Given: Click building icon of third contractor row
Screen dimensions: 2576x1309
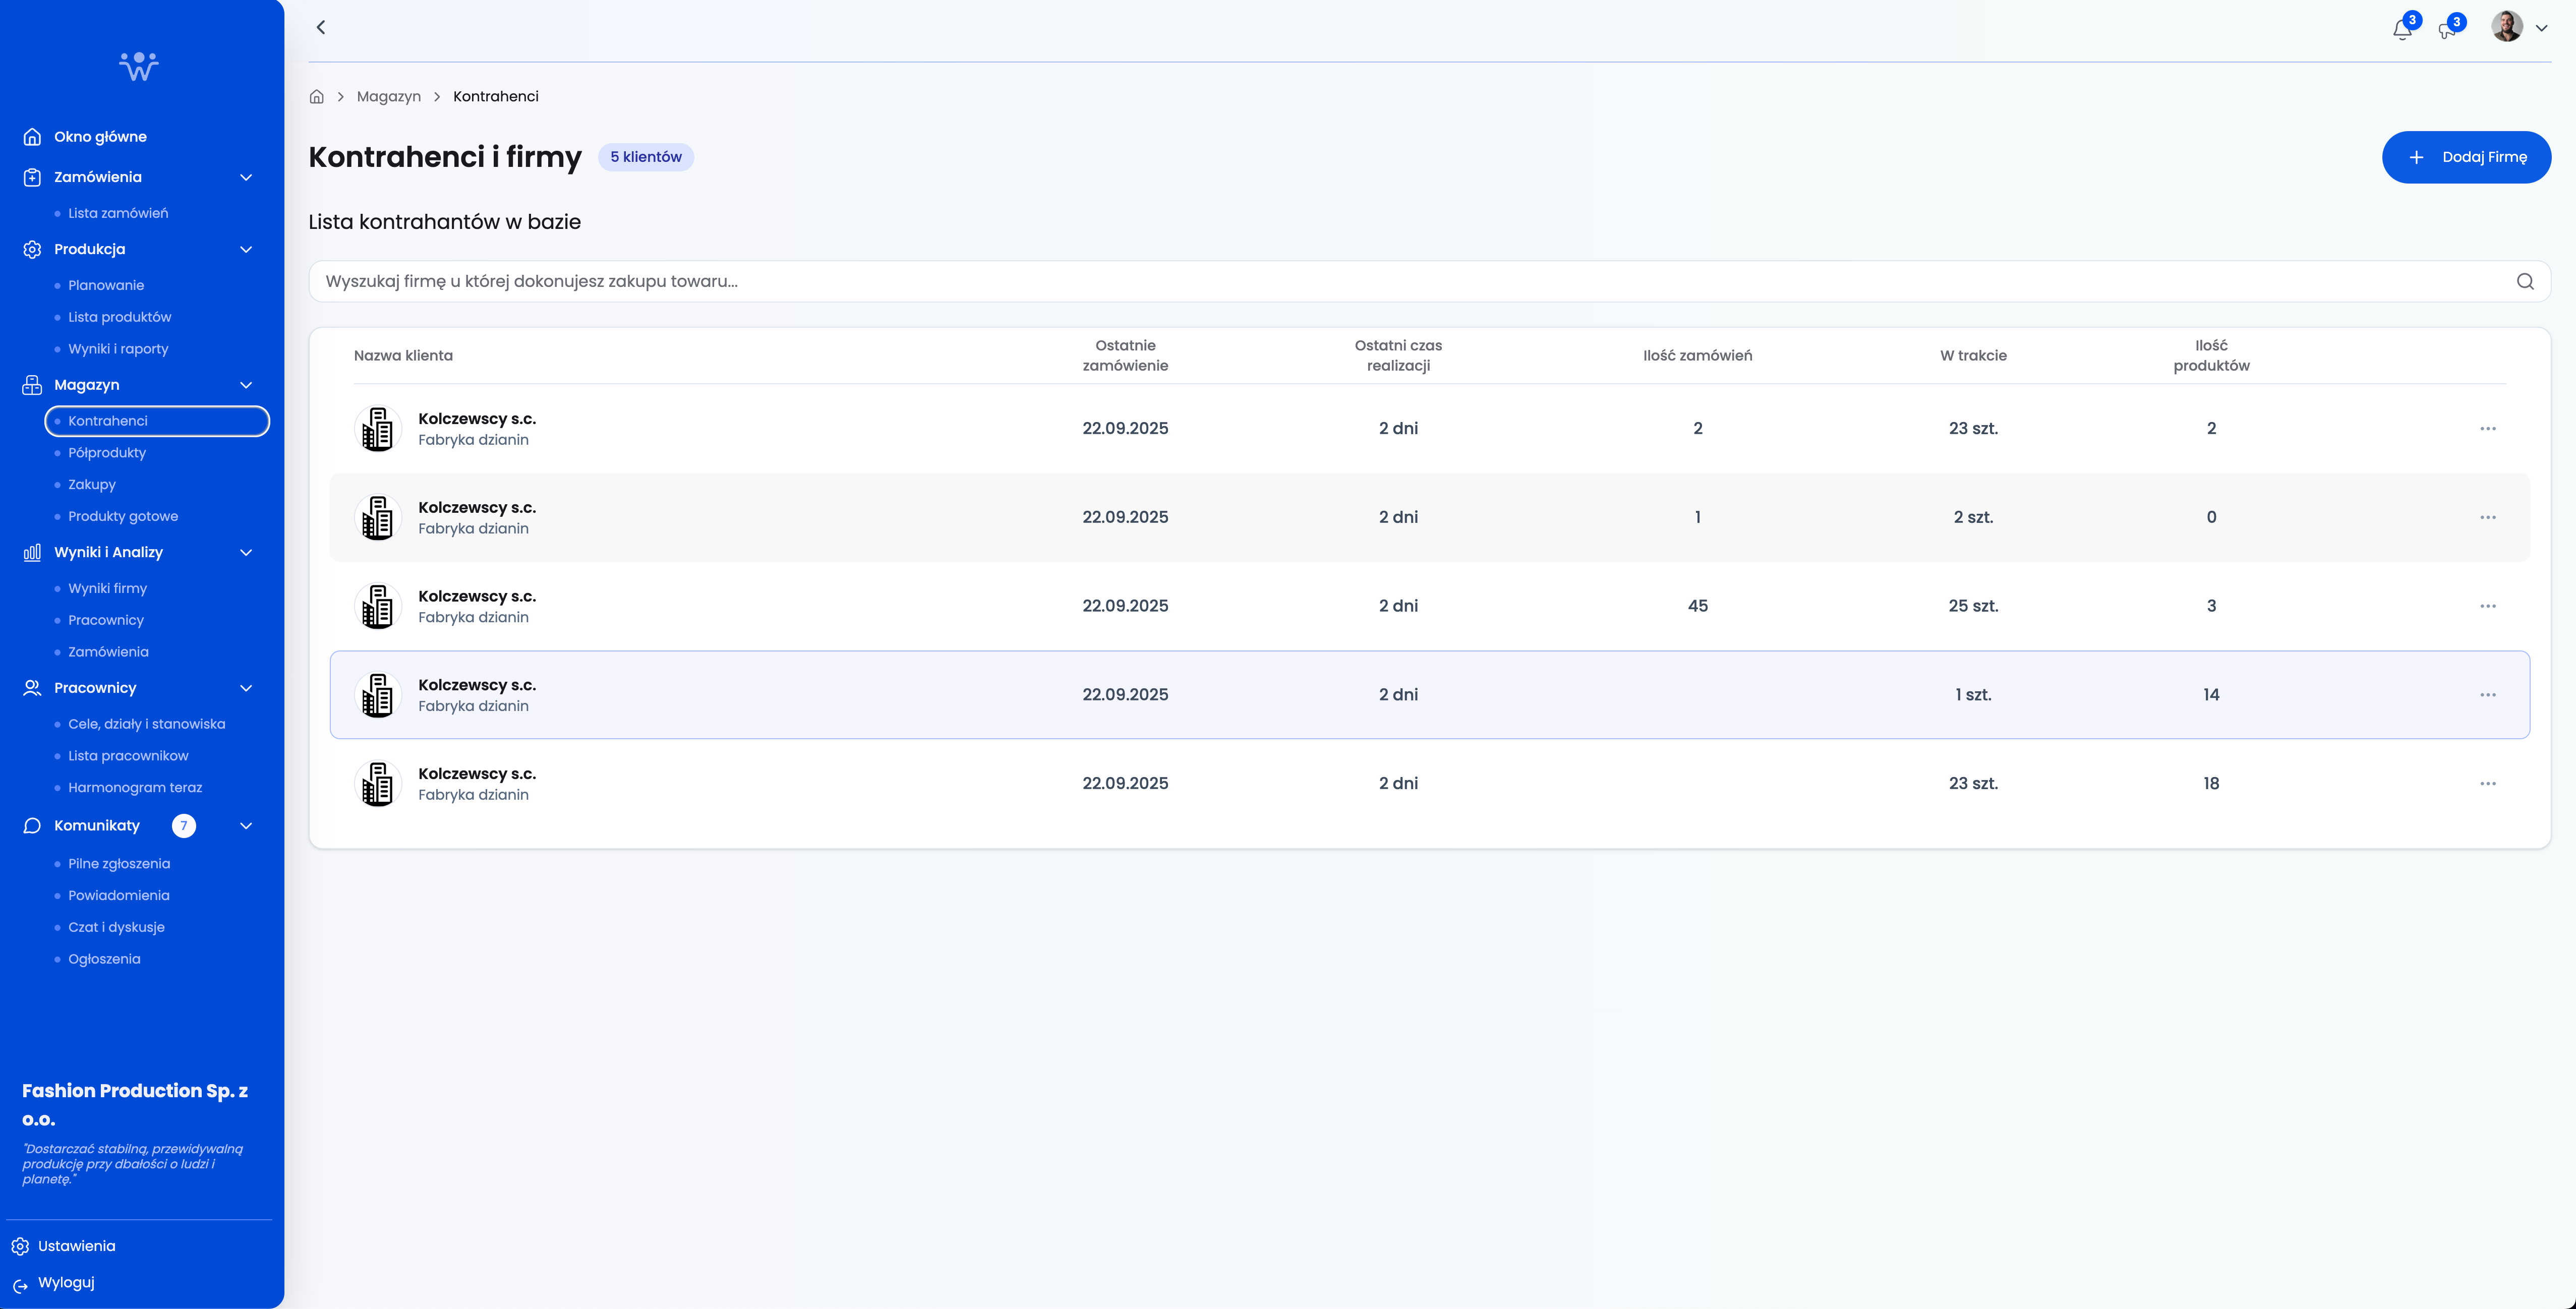Looking at the screenshot, I should [378, 606].
